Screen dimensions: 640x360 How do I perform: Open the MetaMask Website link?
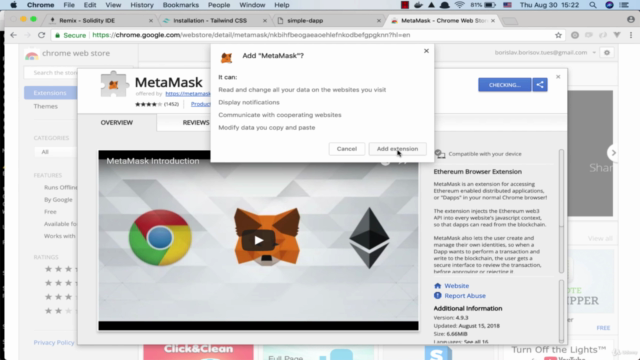coord(456,286)
